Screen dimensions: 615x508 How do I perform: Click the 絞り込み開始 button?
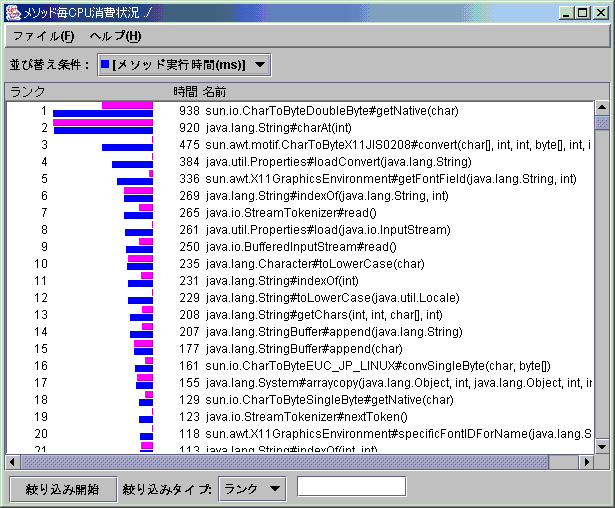click(63, 489)
